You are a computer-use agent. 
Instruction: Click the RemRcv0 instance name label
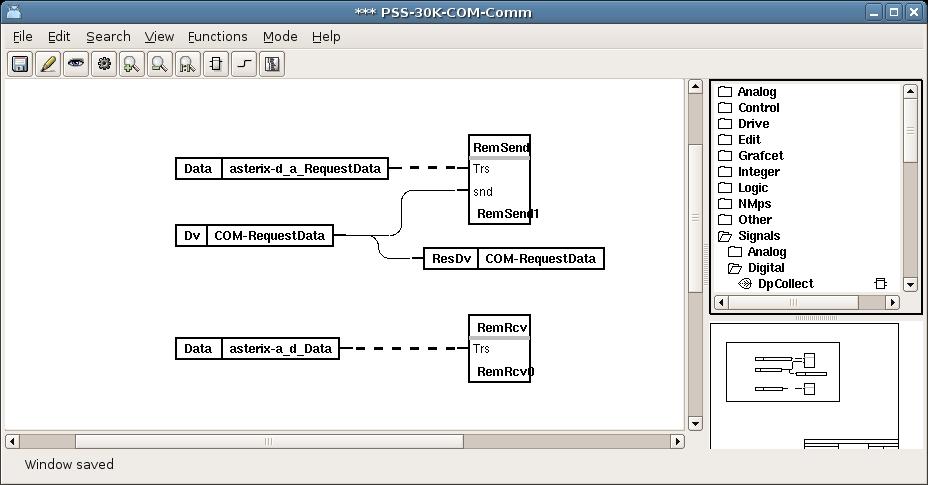coord(505,372)
